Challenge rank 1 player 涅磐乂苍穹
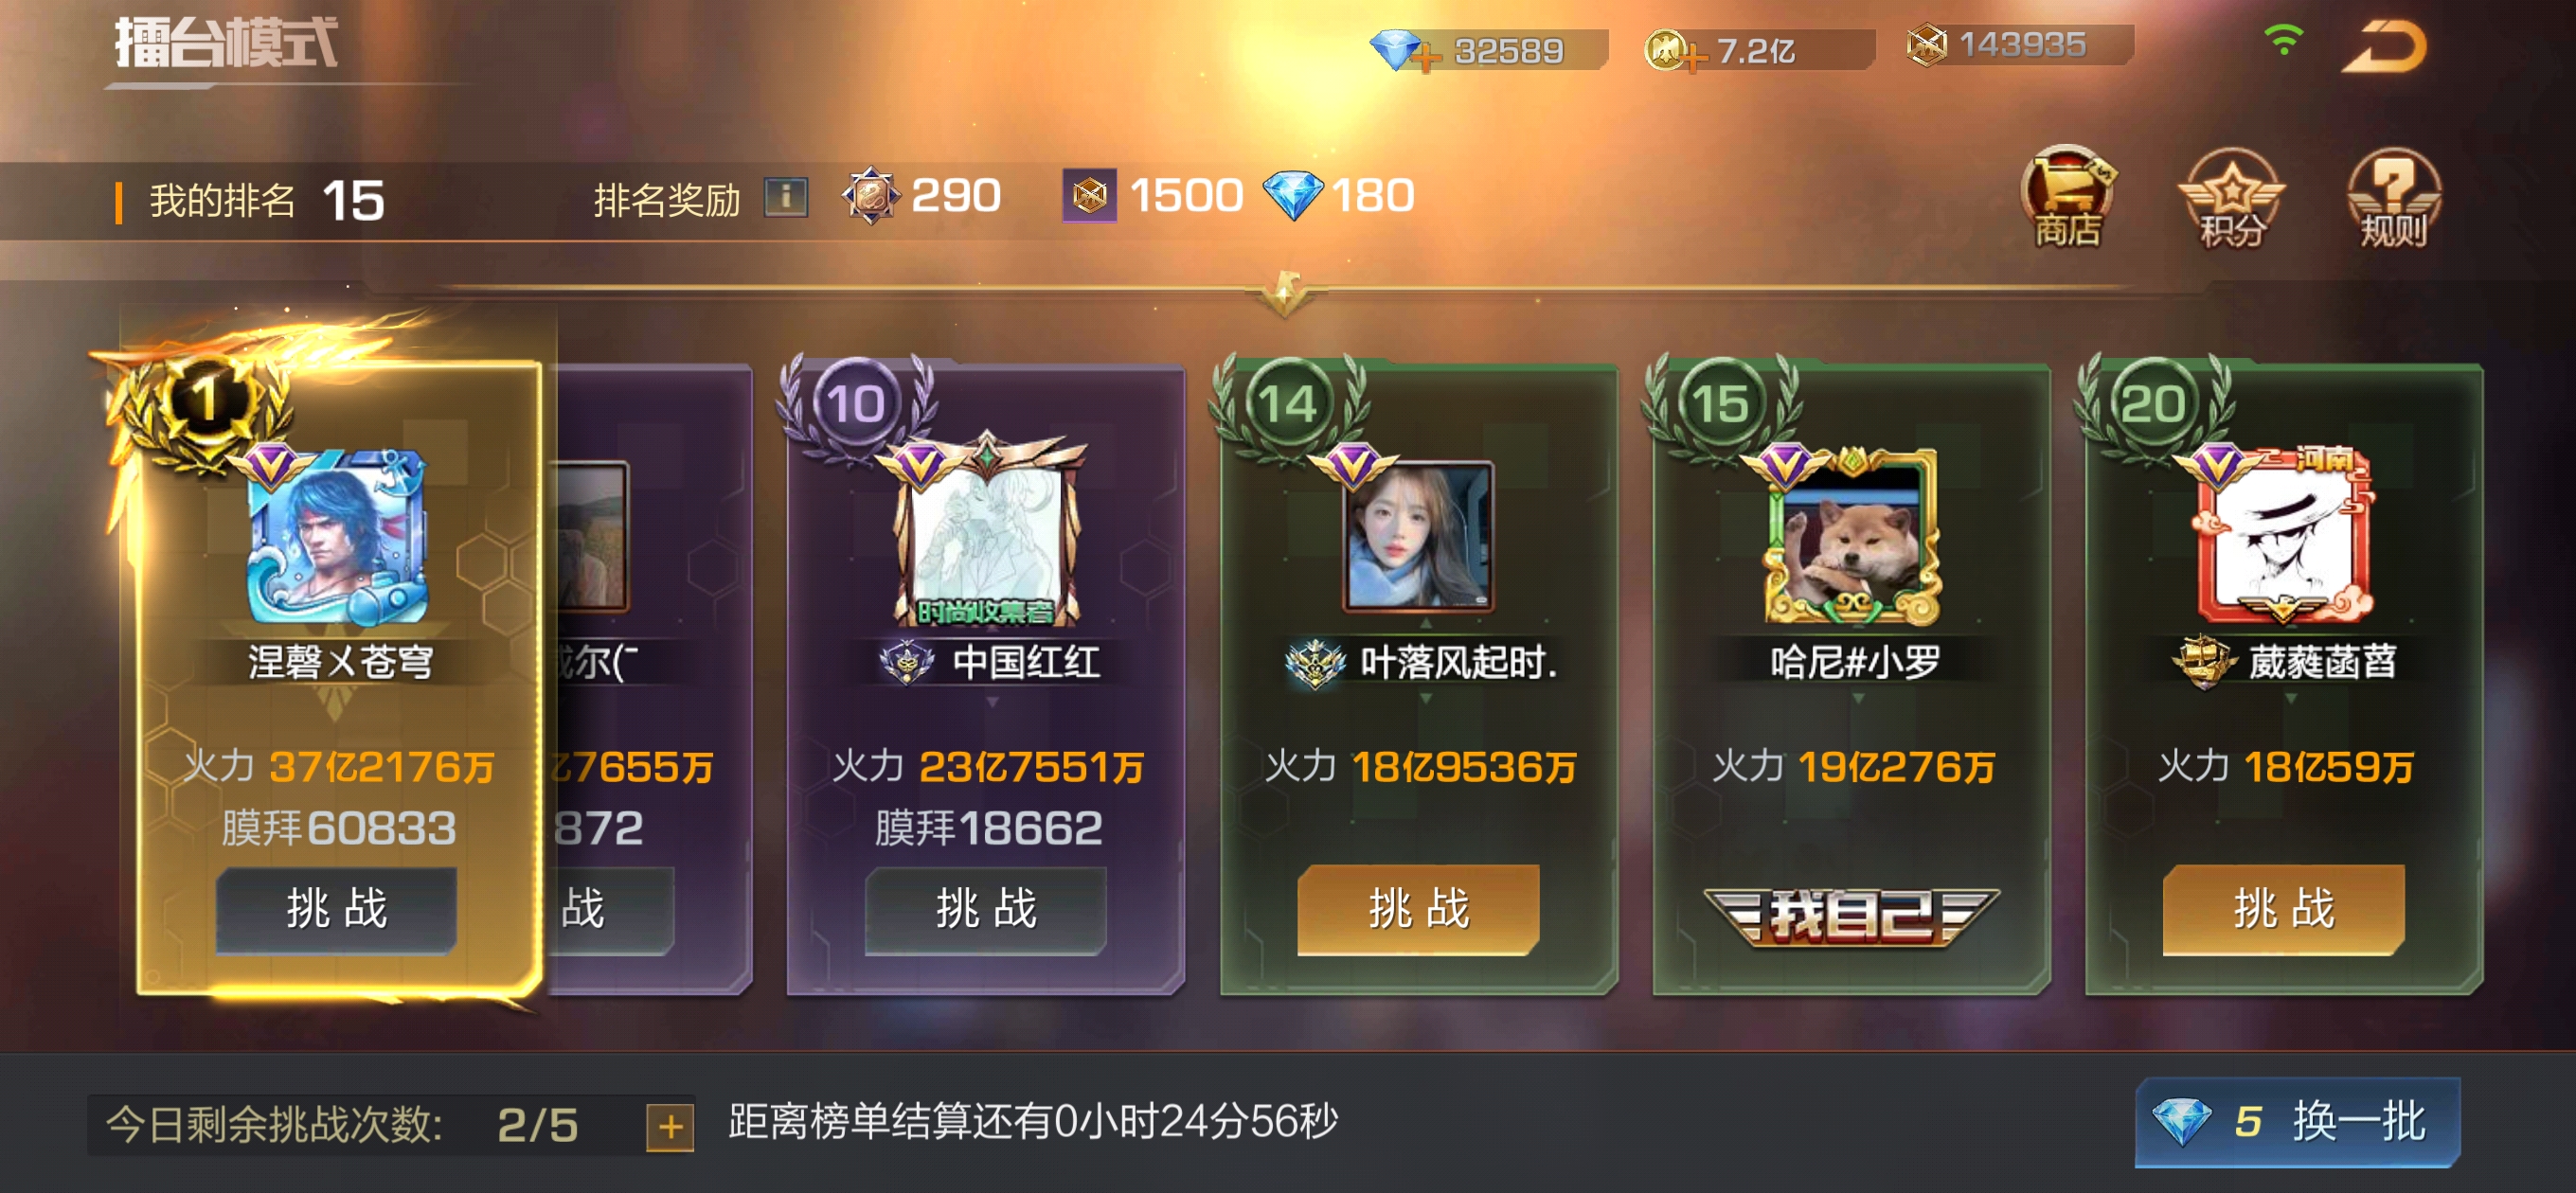Image resolution: width=2576 pixels, height=1193 pixels. point(337,909)
